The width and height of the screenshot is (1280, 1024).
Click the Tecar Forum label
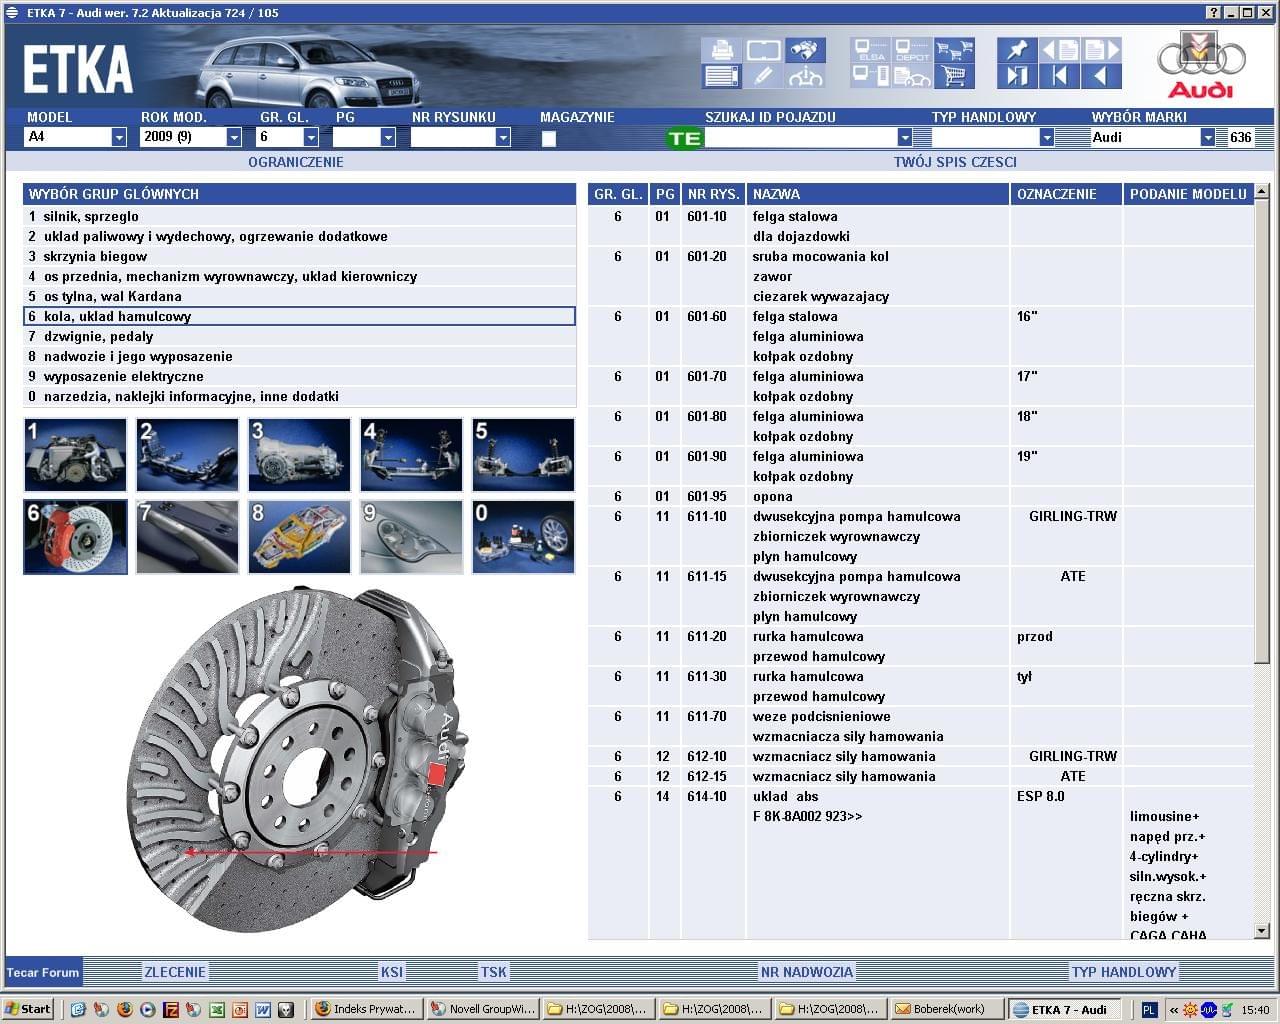[x=43, y=972]
